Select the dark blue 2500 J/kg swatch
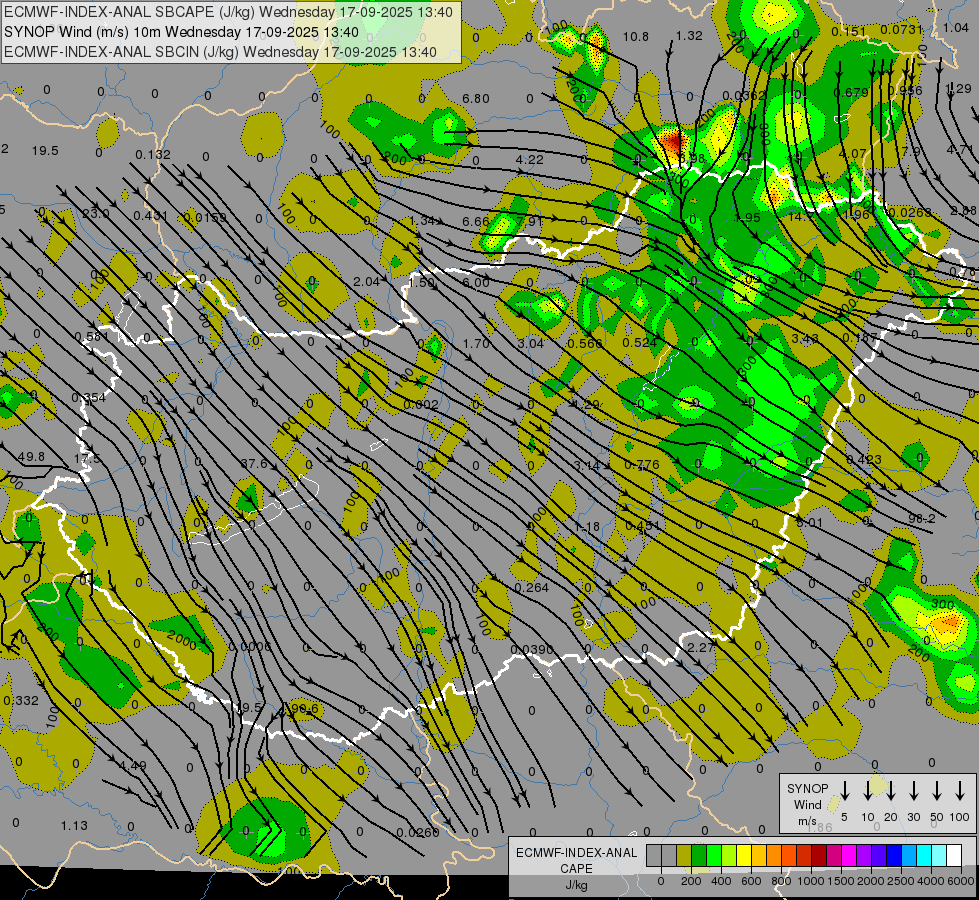 [x=894, y=856]
